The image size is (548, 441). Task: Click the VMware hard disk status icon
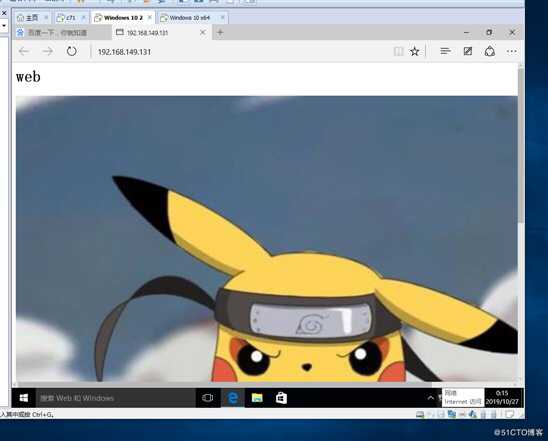coord(420,414)
